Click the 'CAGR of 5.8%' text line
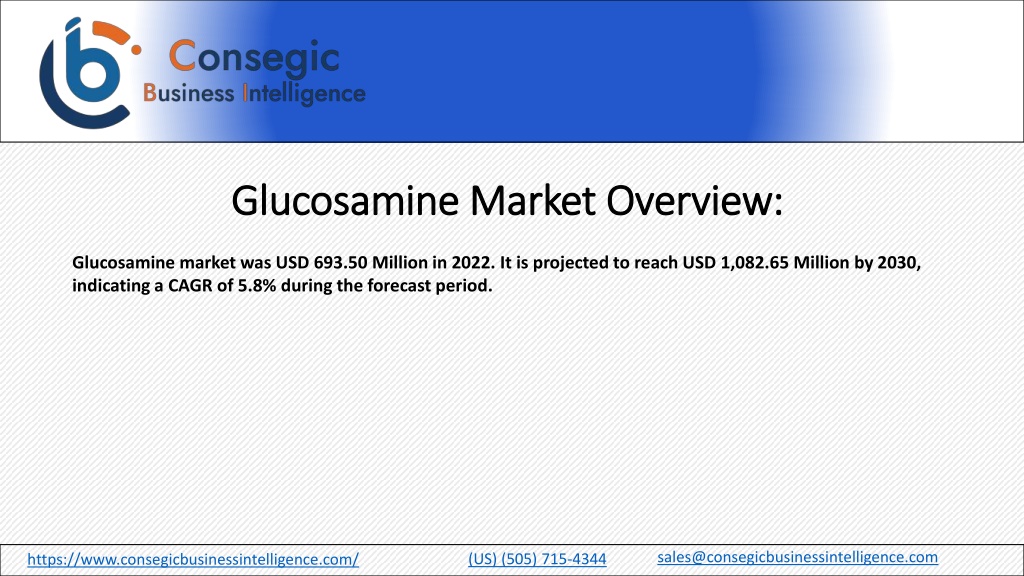The image size is (1024, 576). click(x=282, y=286)
